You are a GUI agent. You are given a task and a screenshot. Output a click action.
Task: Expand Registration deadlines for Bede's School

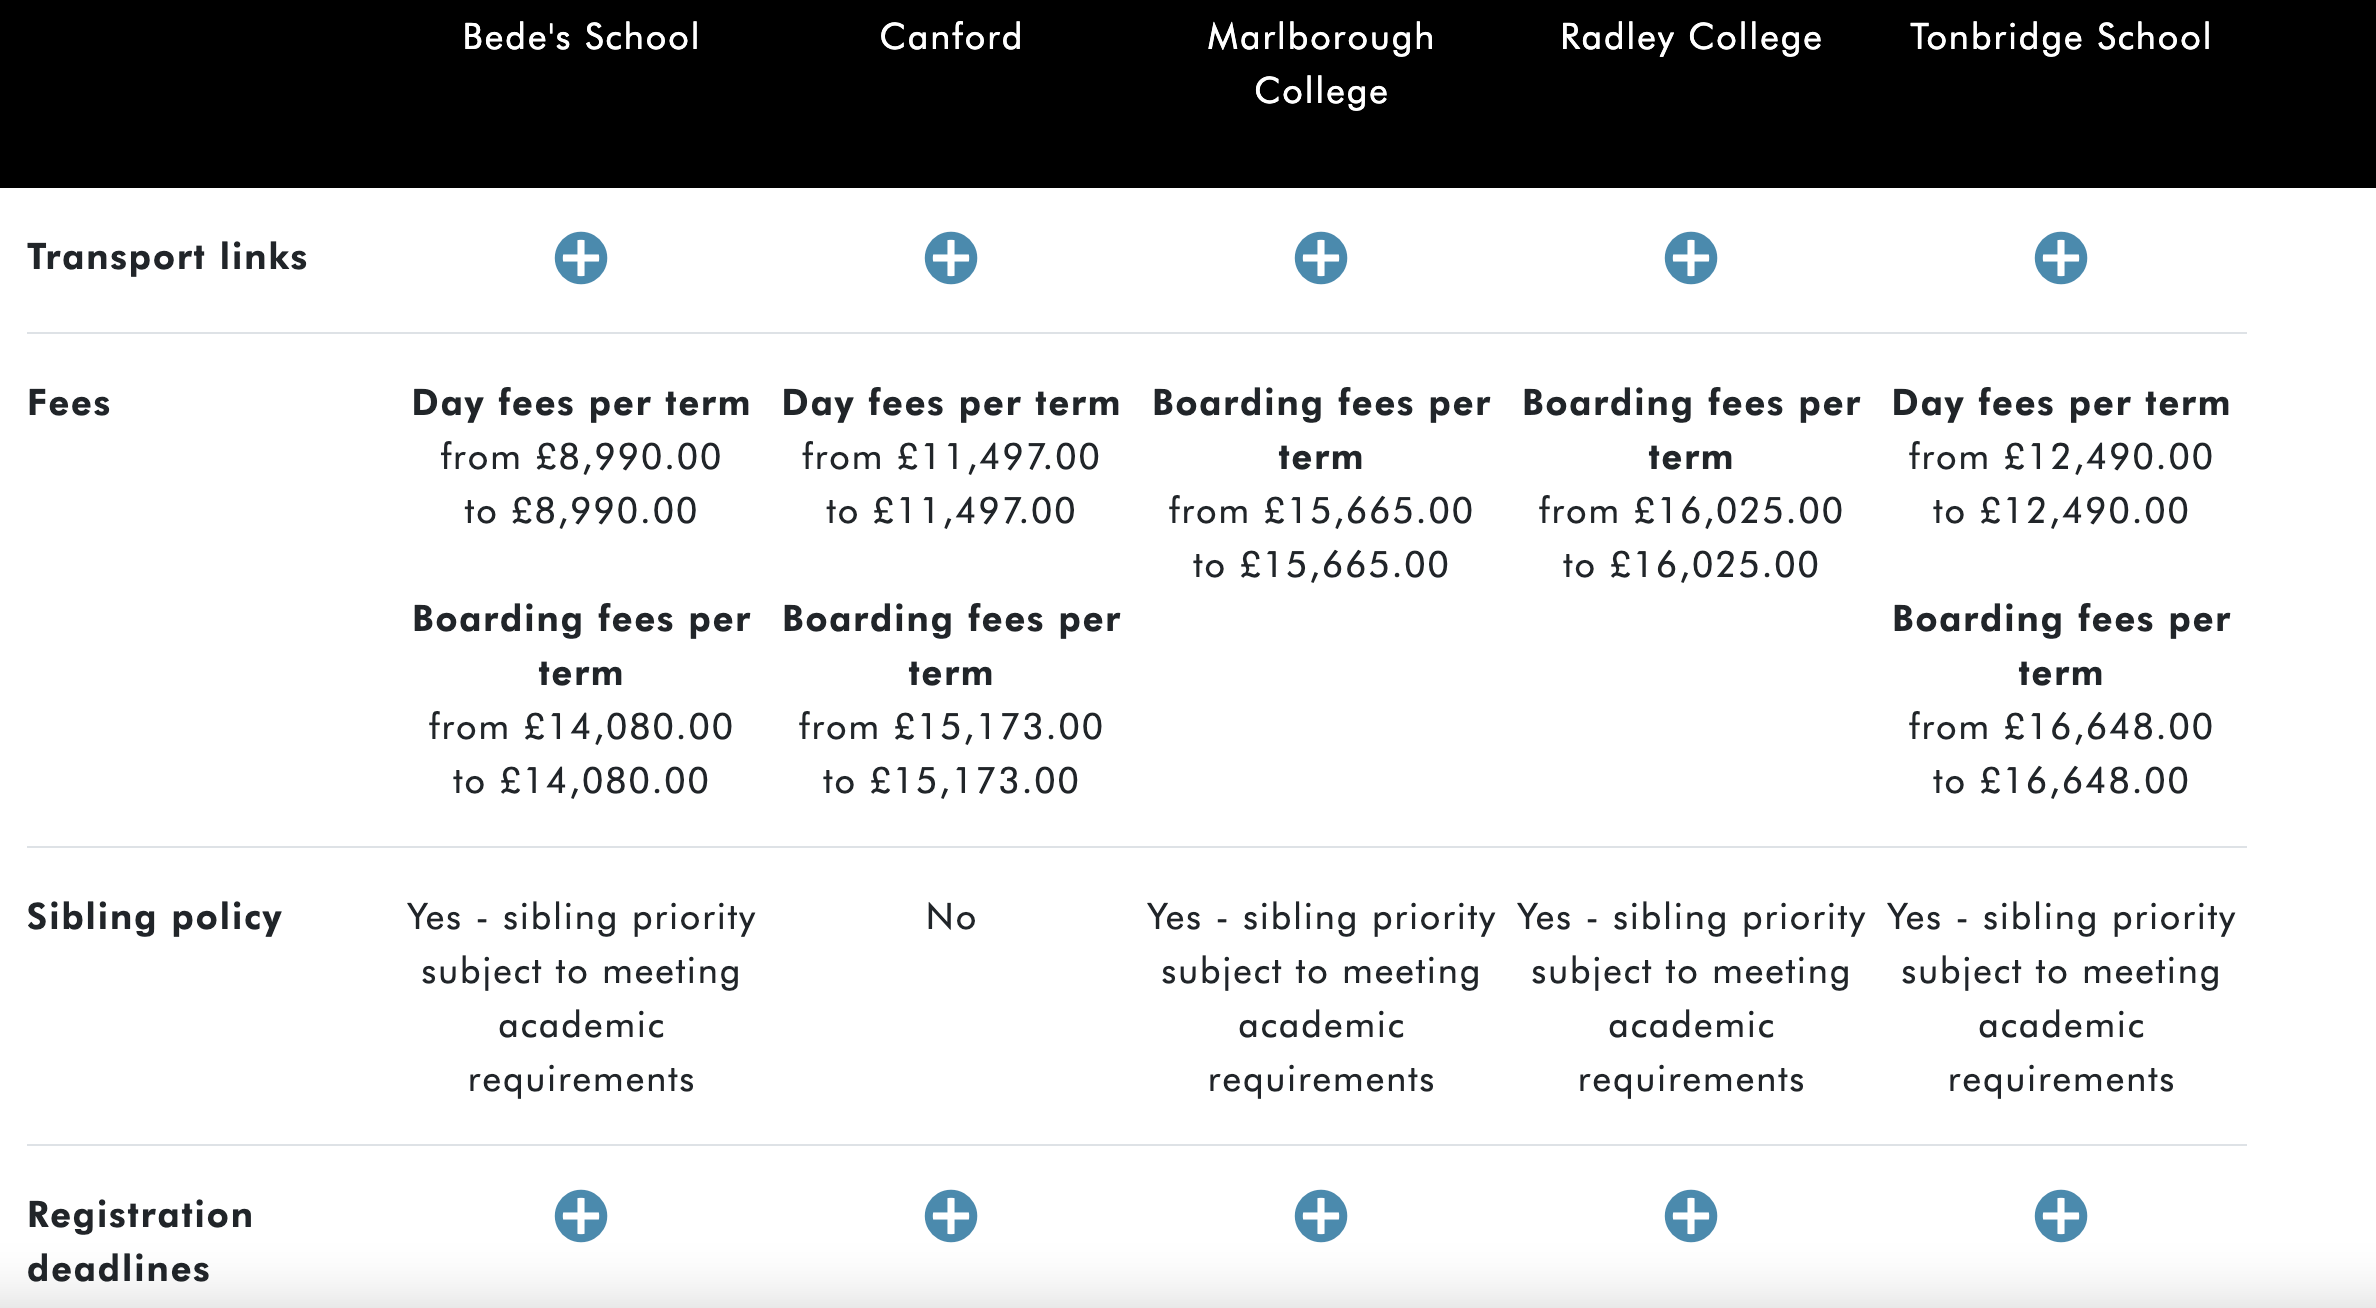(581, 1216)
